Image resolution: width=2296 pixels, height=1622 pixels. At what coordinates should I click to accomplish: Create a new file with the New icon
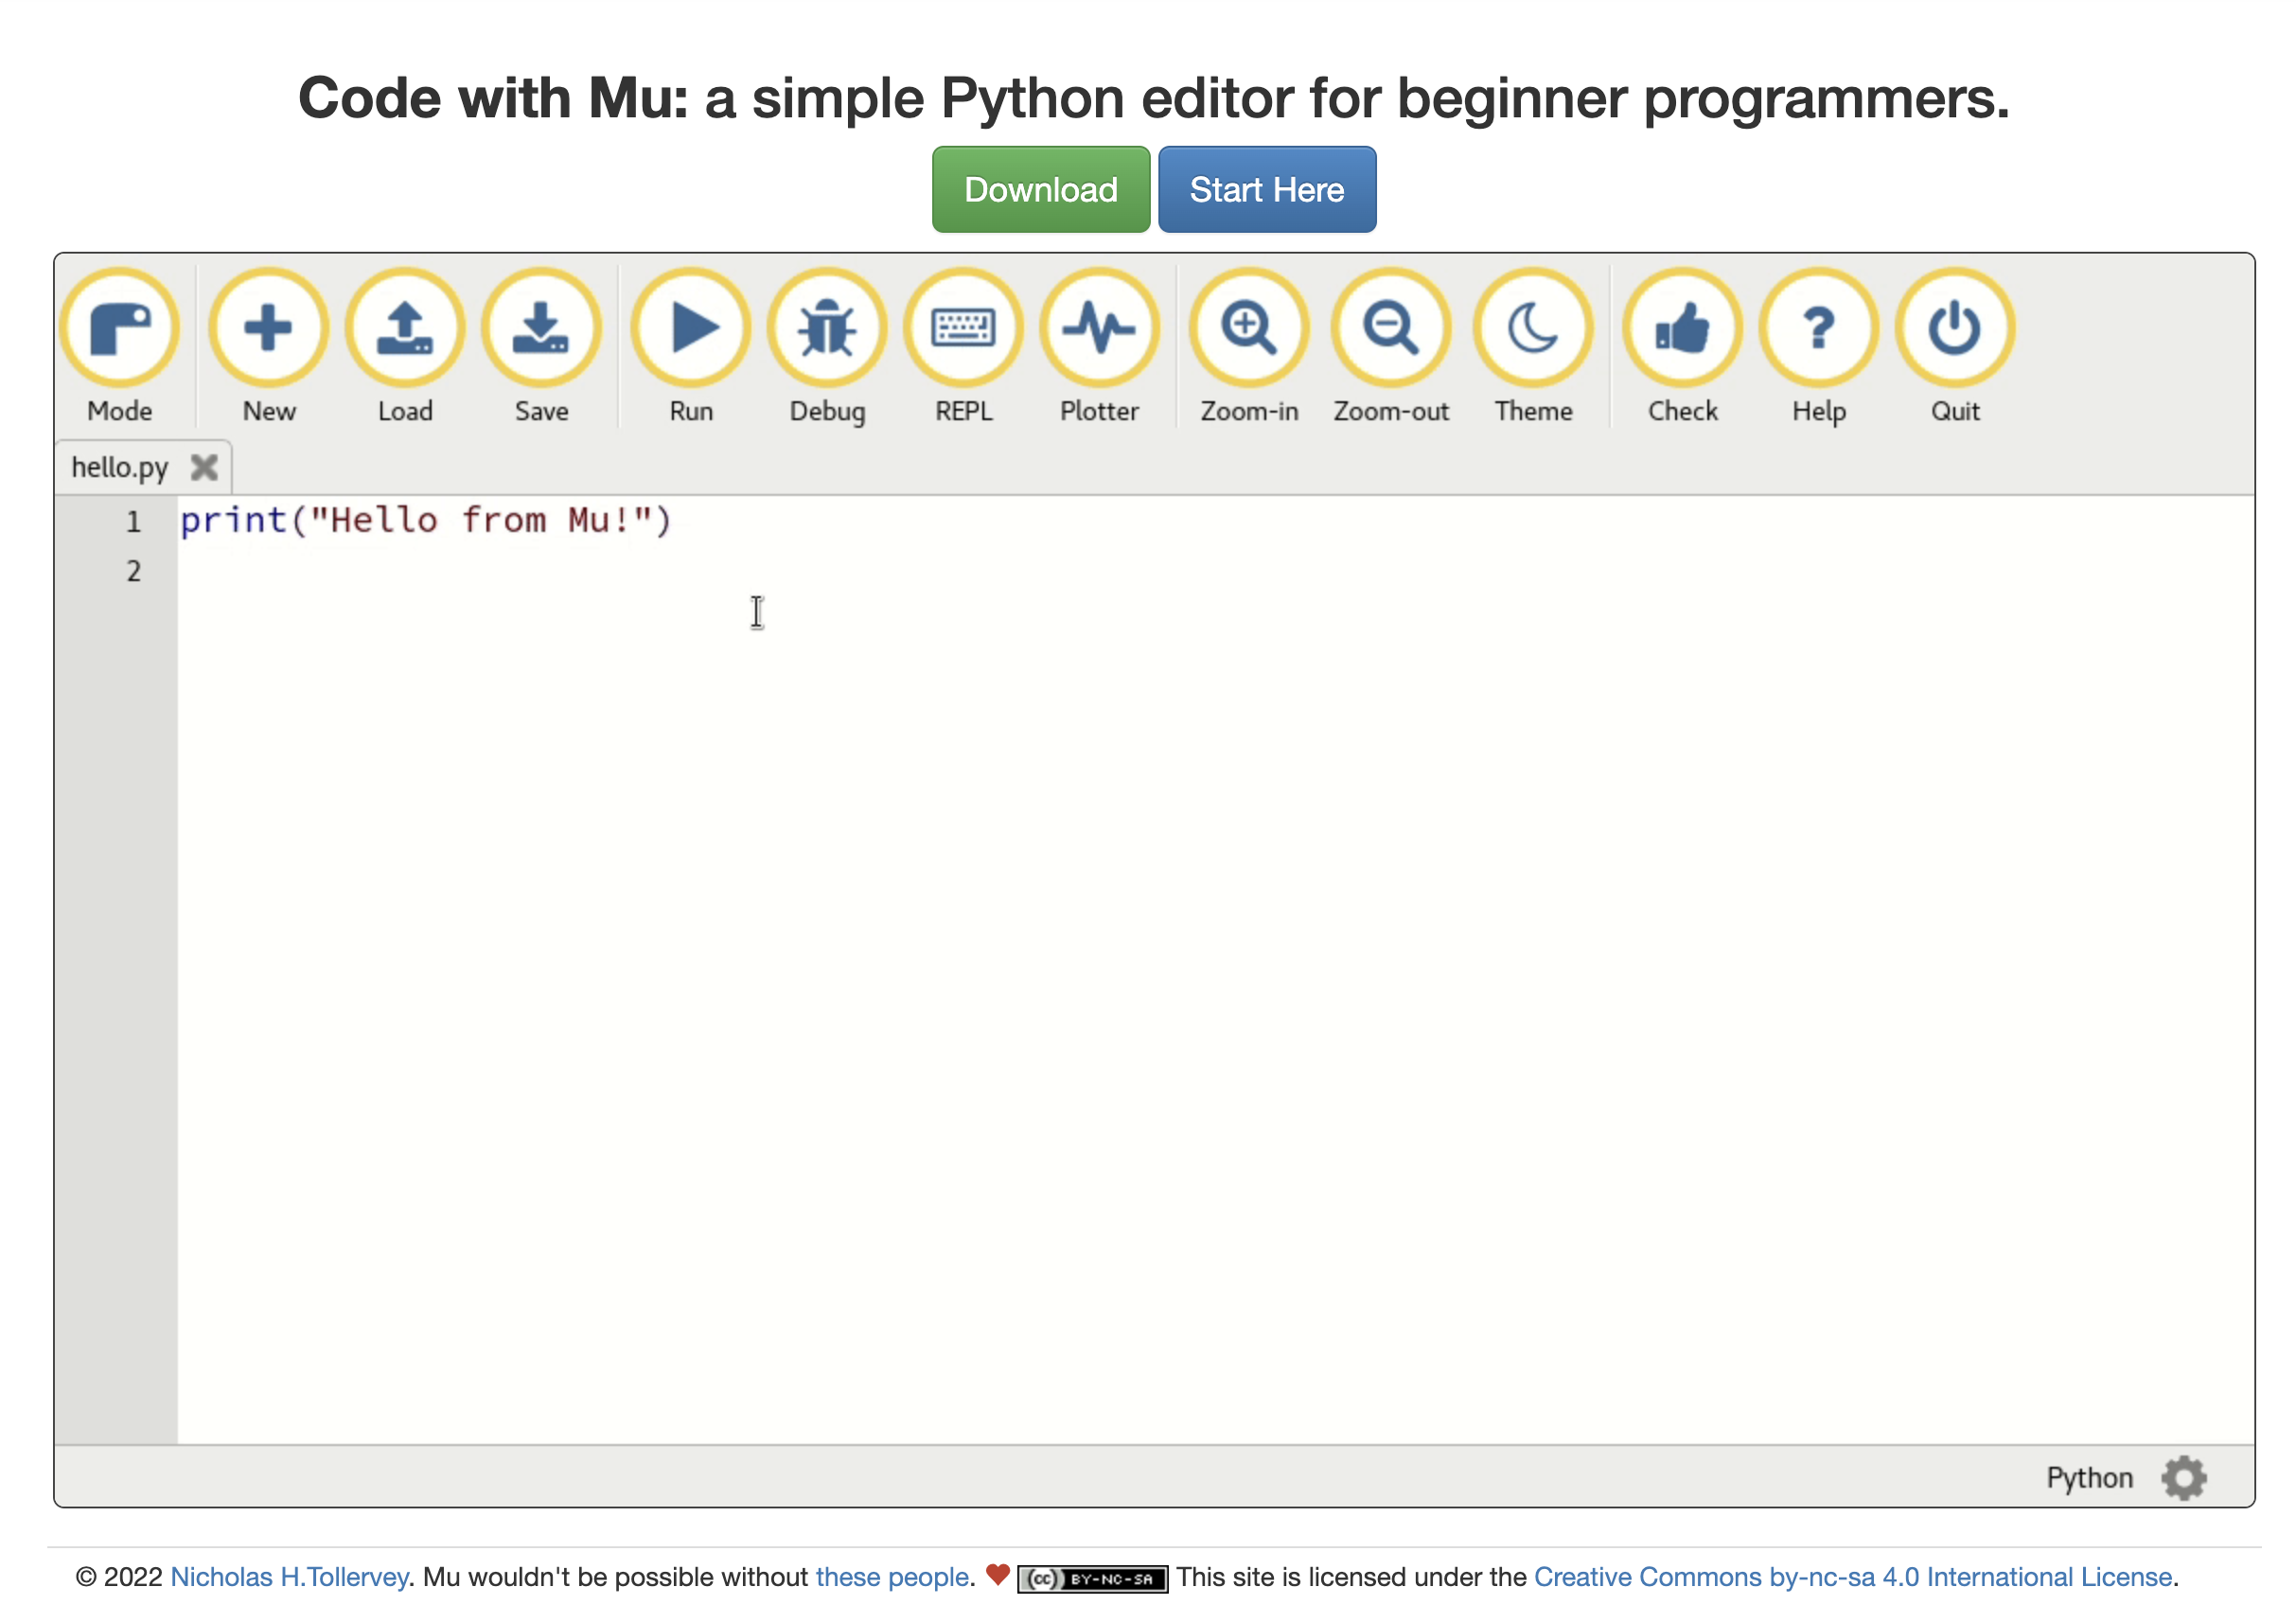pyautogui.click(x=268, y=327)
